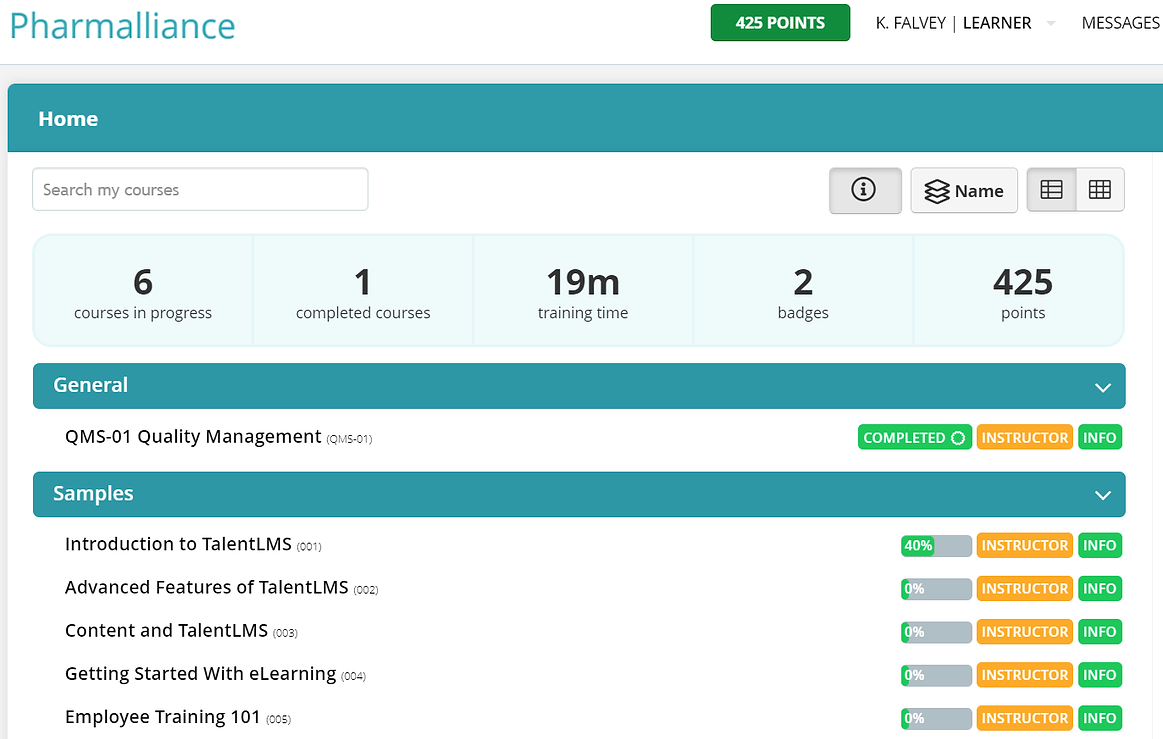Click INSTRUCTOR tag on QMS-01 Quality Management
The height and width of the screenshot is (739, 1163).
click(x=1024, y=437)
